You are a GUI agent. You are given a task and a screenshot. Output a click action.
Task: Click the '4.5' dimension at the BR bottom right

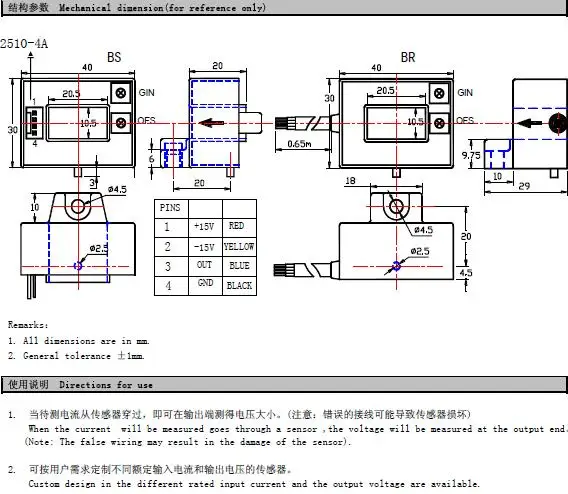[x=466, y=272]
